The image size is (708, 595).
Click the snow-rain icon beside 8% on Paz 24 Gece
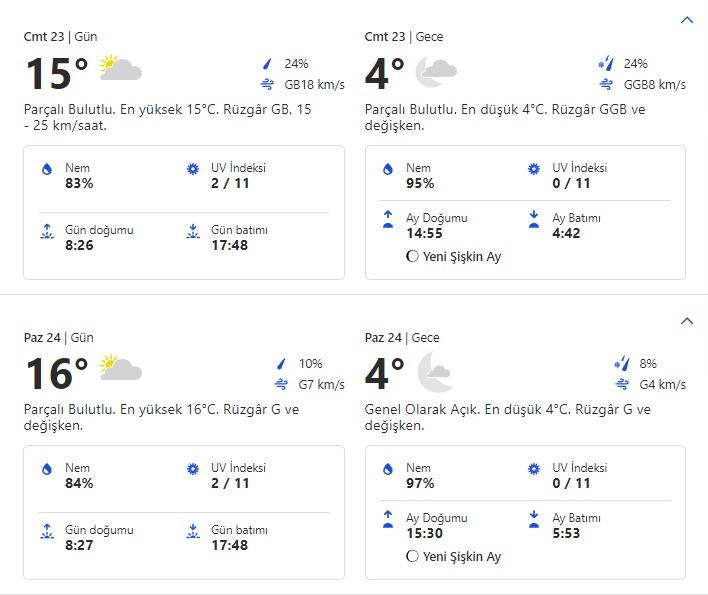621,364
